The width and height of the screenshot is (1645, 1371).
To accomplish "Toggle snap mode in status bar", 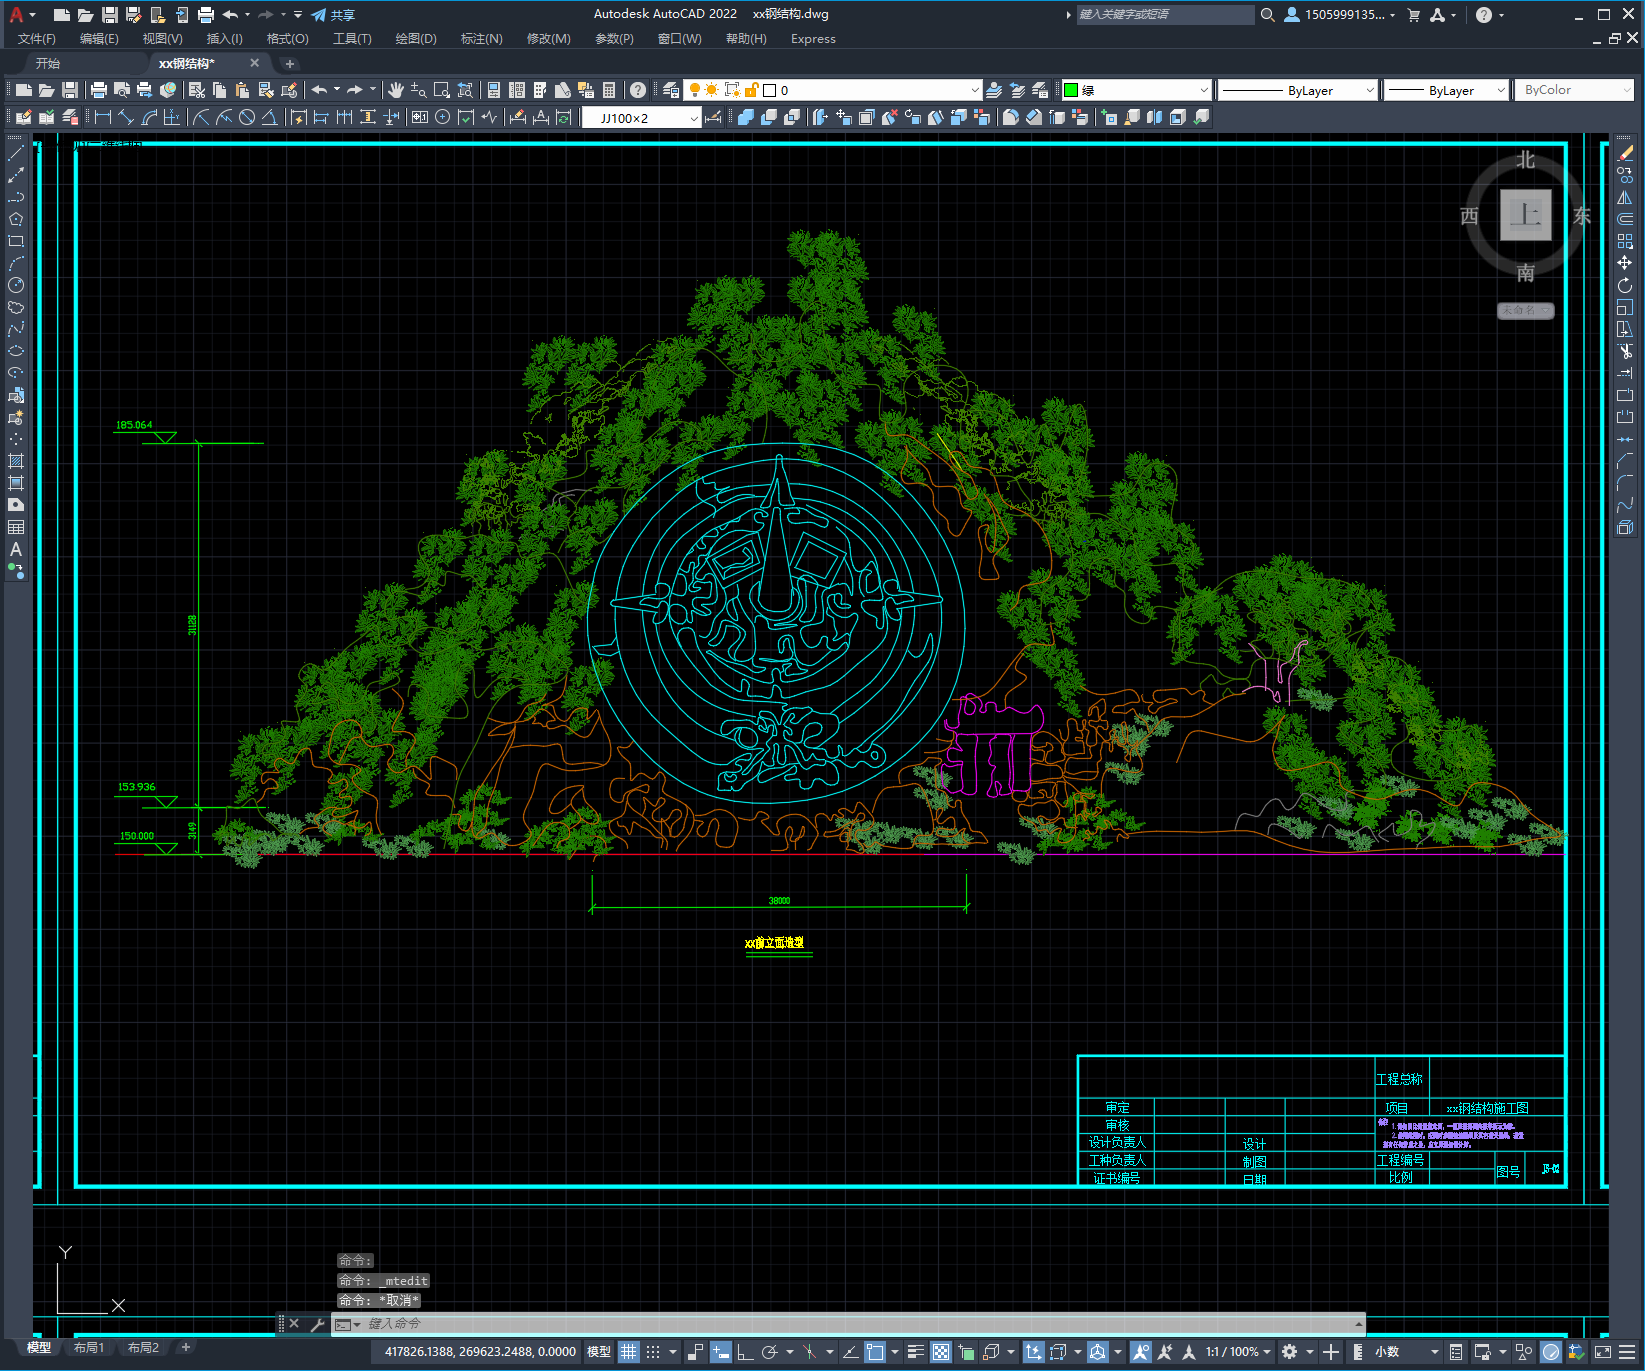I will 653,1352.
